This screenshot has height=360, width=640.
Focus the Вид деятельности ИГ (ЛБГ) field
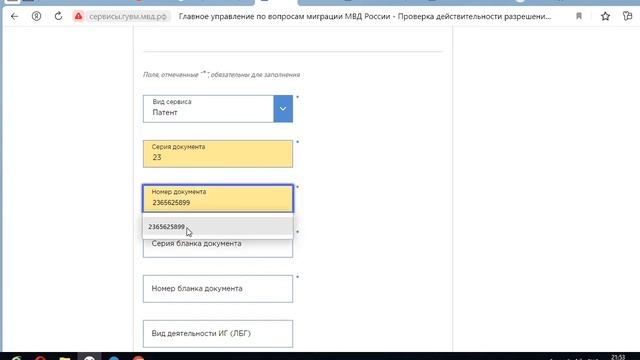click(218, 333)
